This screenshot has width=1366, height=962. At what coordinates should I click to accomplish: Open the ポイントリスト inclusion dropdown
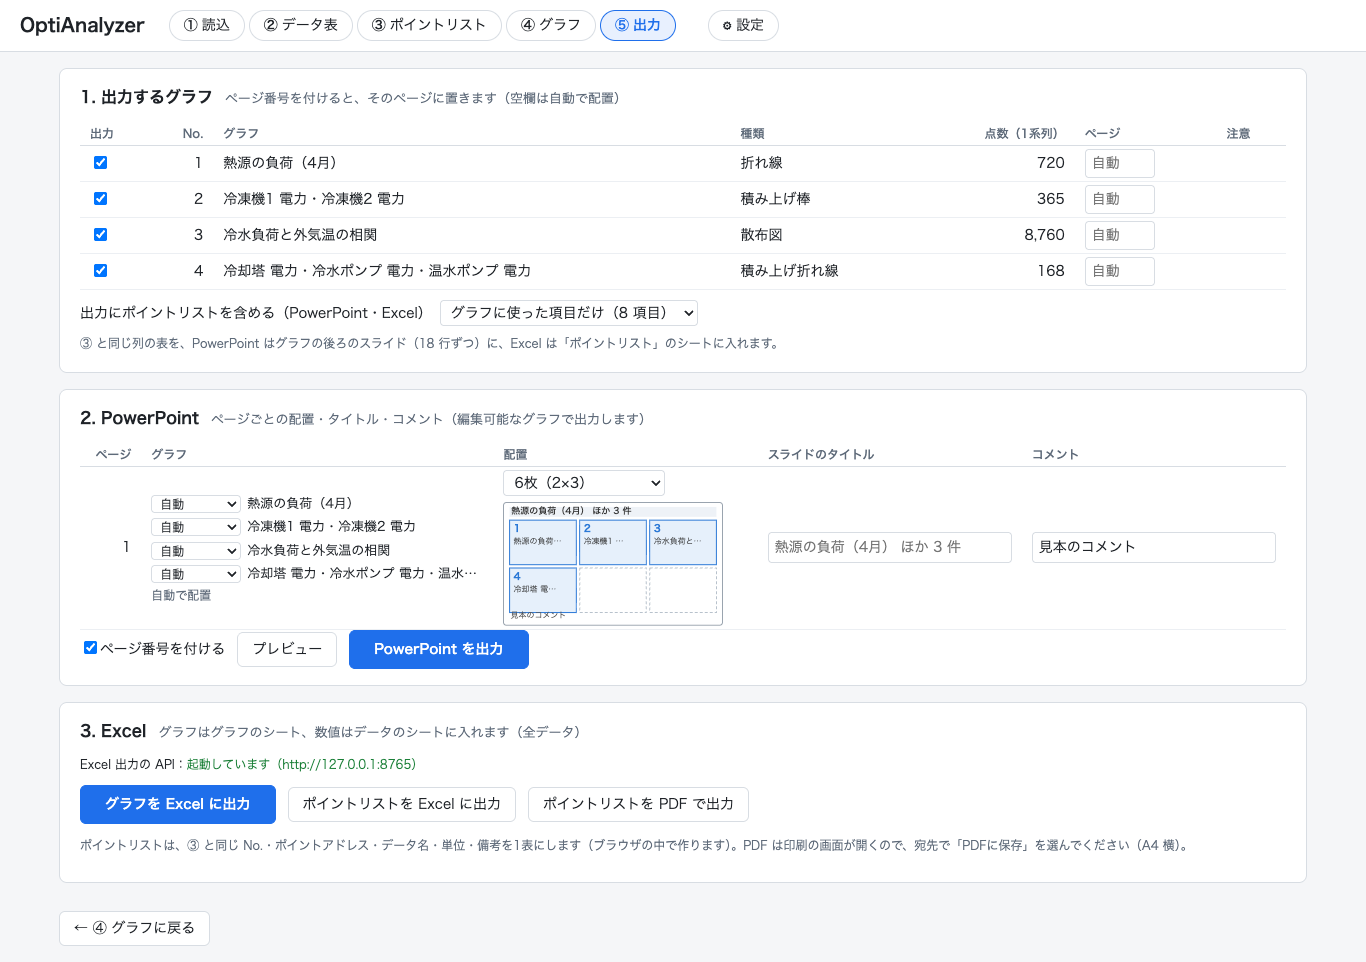pyautogui.click(x=569, y=313)
